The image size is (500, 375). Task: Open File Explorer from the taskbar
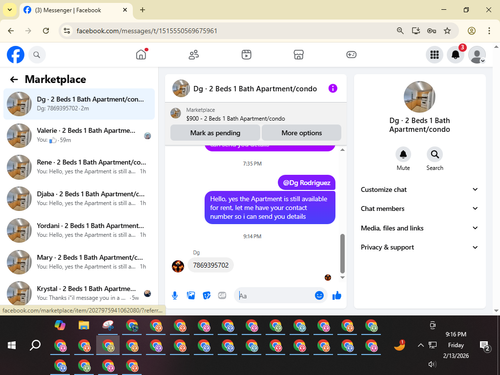84,325
